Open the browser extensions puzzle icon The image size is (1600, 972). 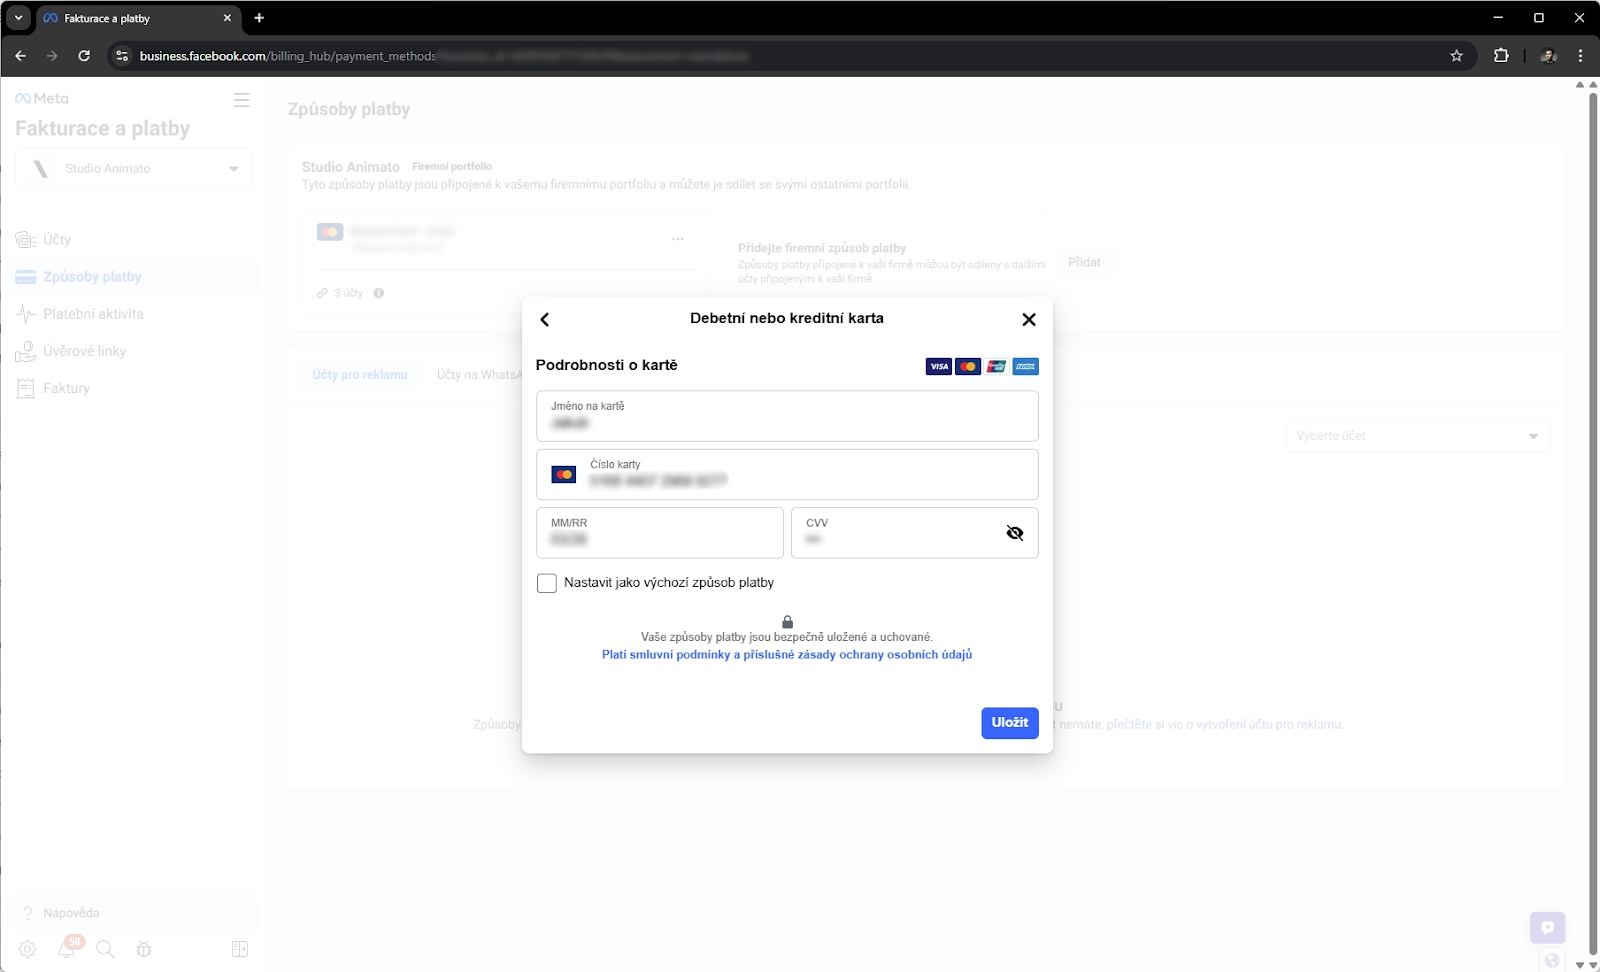tap(1501, 56)
